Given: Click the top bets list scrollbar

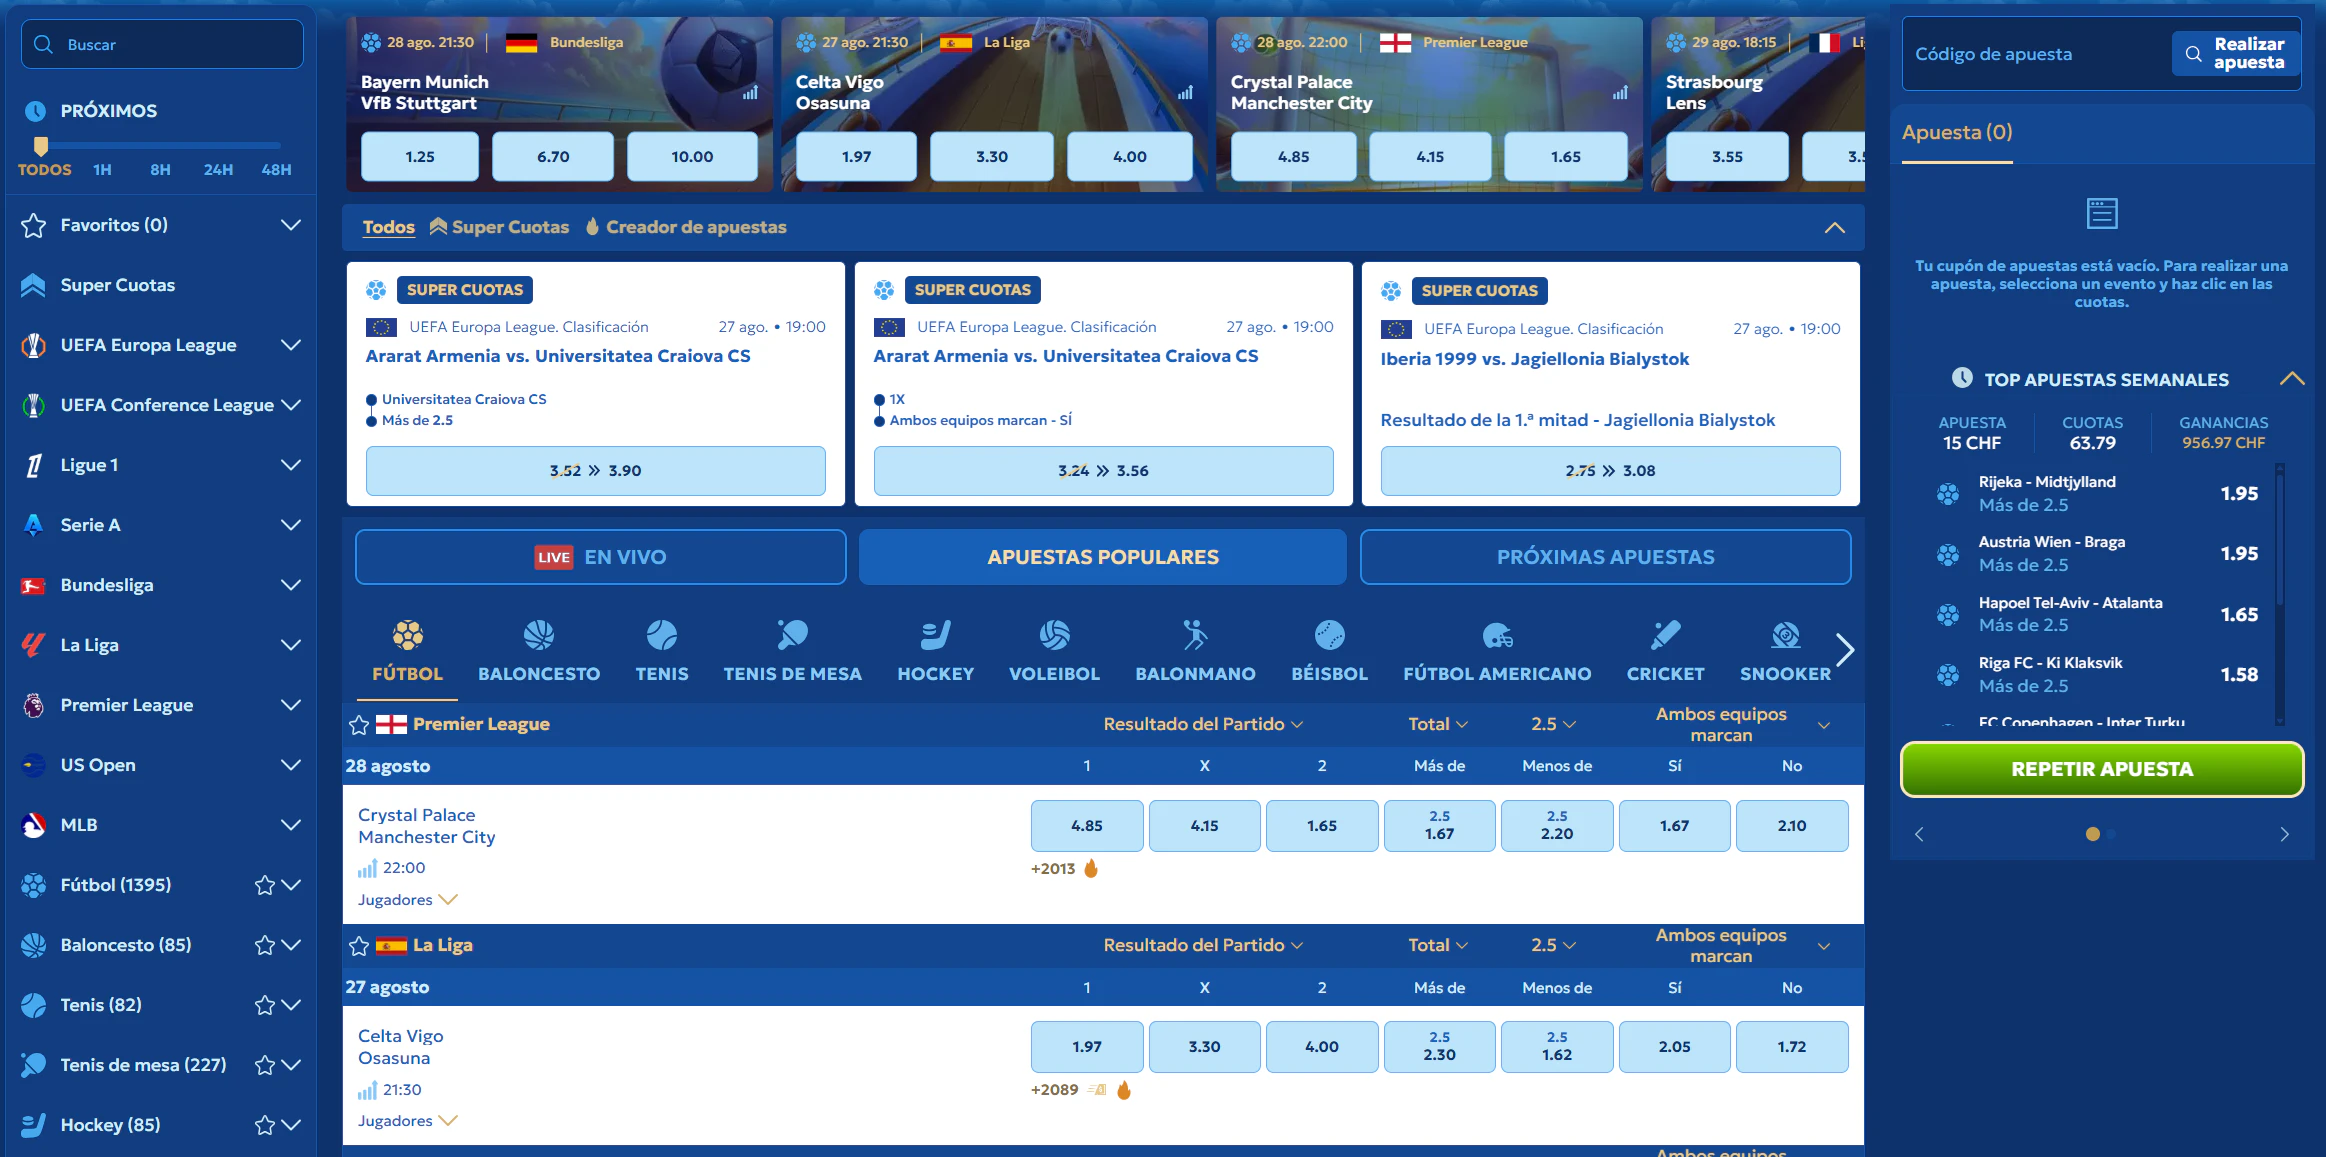Looking at the screenshot, I should 2281,593.
